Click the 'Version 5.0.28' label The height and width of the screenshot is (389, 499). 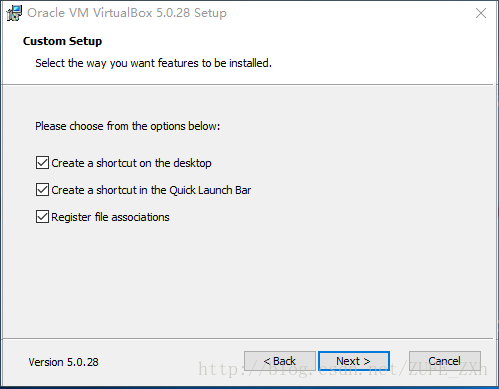click(x=63, y=362)
